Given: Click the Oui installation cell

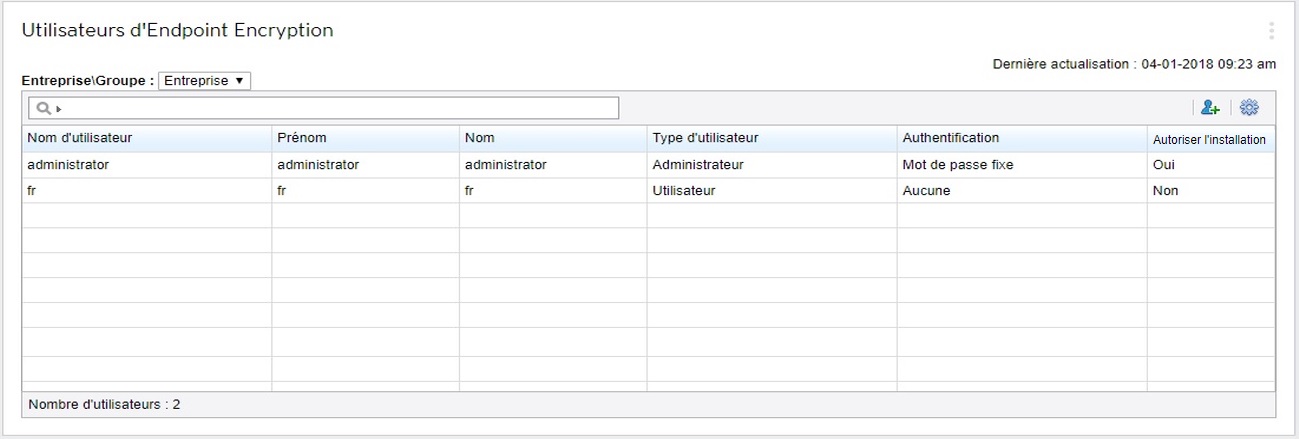Looking at the screenshot, I should [x=1164, y=165].
